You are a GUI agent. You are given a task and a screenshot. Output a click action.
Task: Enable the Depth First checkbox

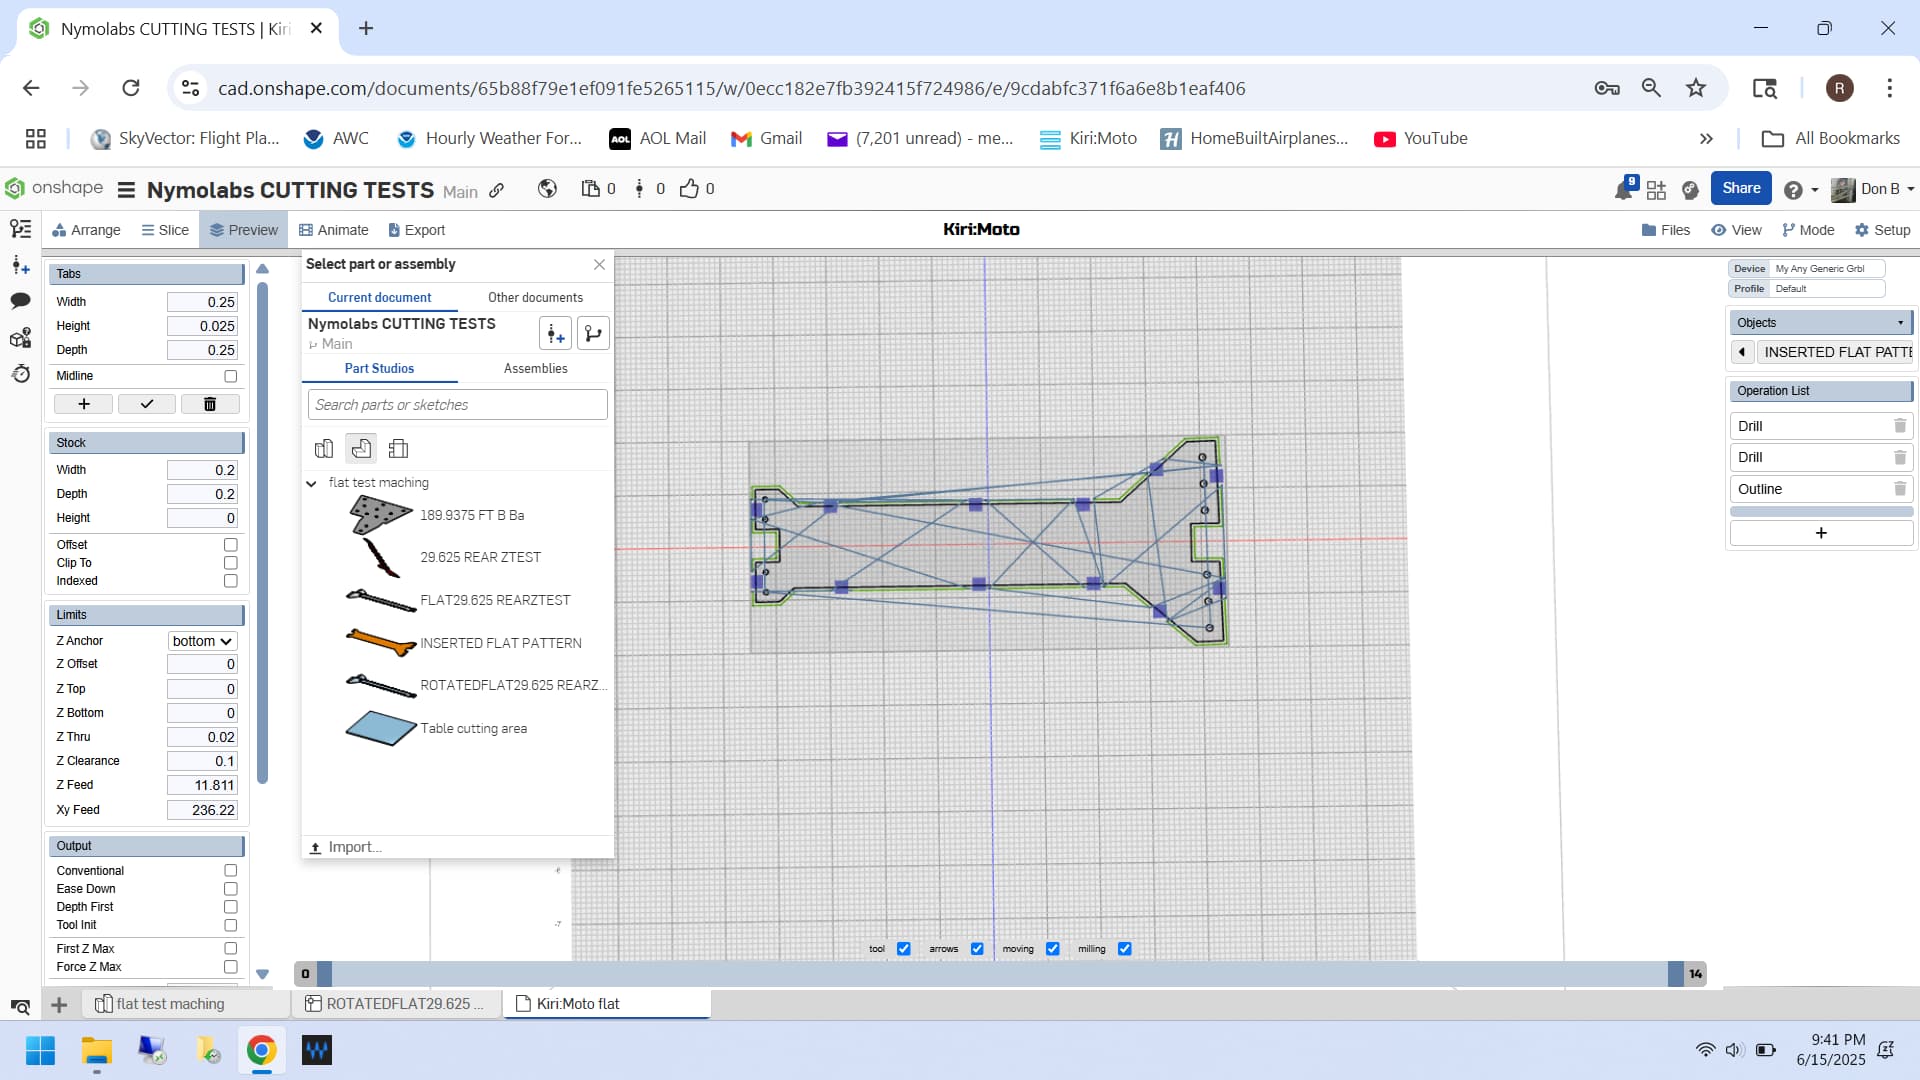[231, 907]
